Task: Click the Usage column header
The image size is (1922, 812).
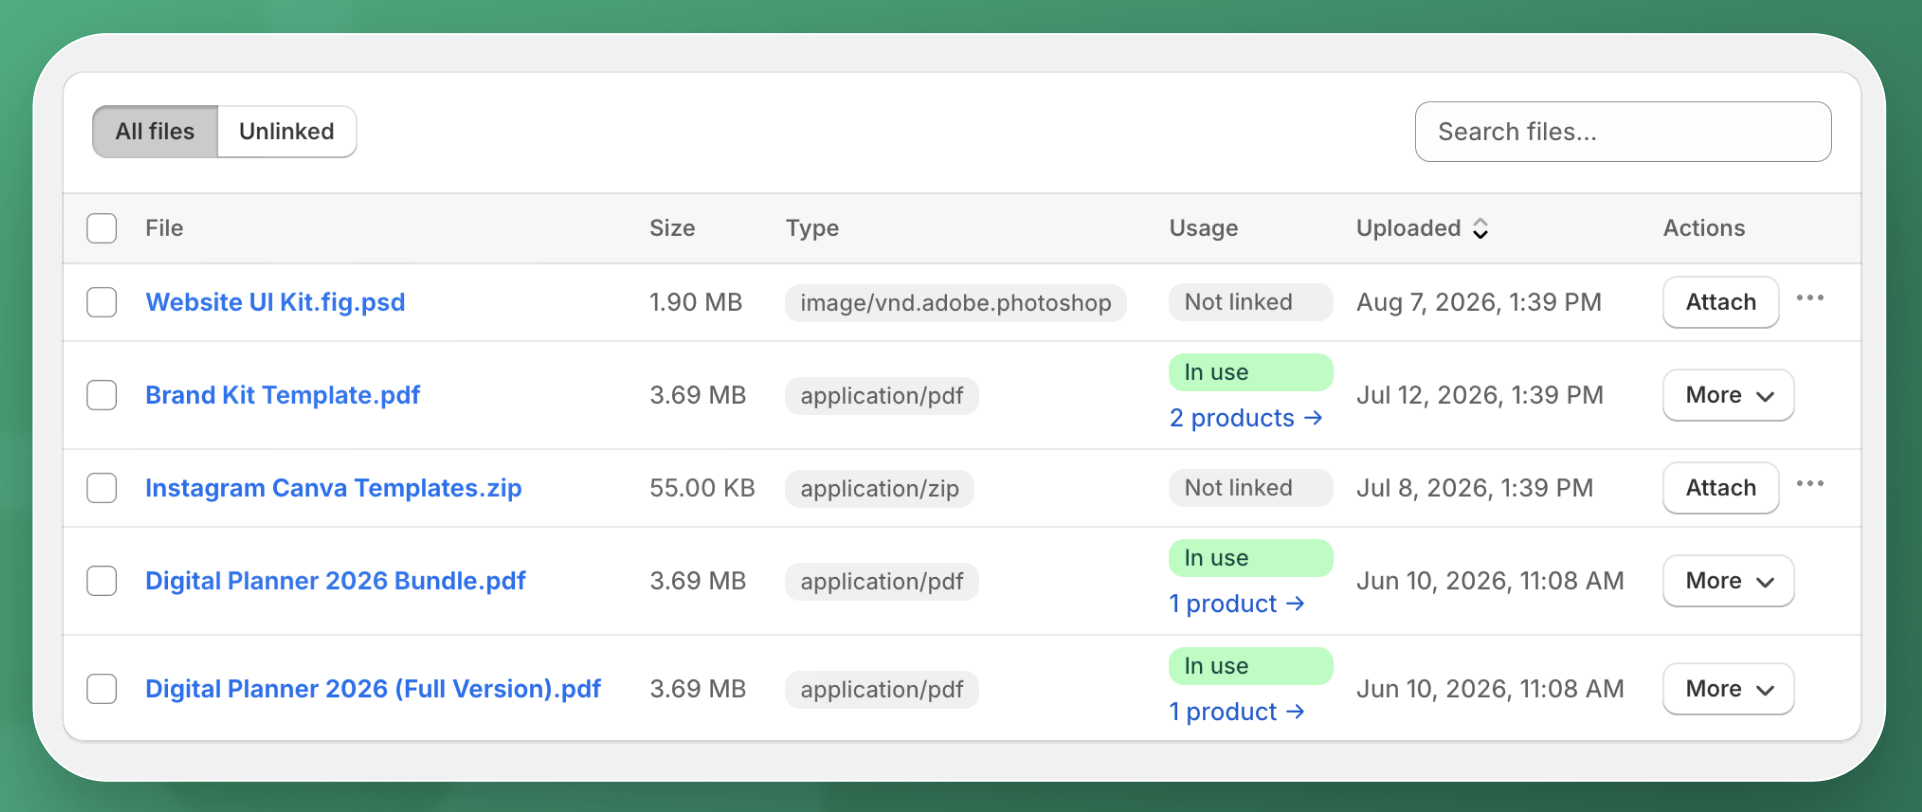Action: click(1204, 228)
